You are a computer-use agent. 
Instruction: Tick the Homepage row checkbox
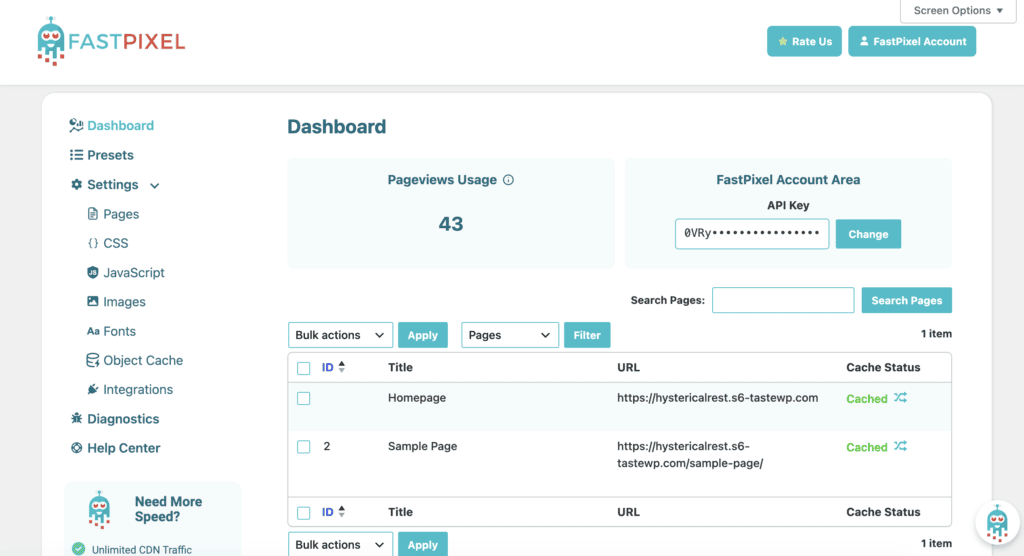point(304,399)
